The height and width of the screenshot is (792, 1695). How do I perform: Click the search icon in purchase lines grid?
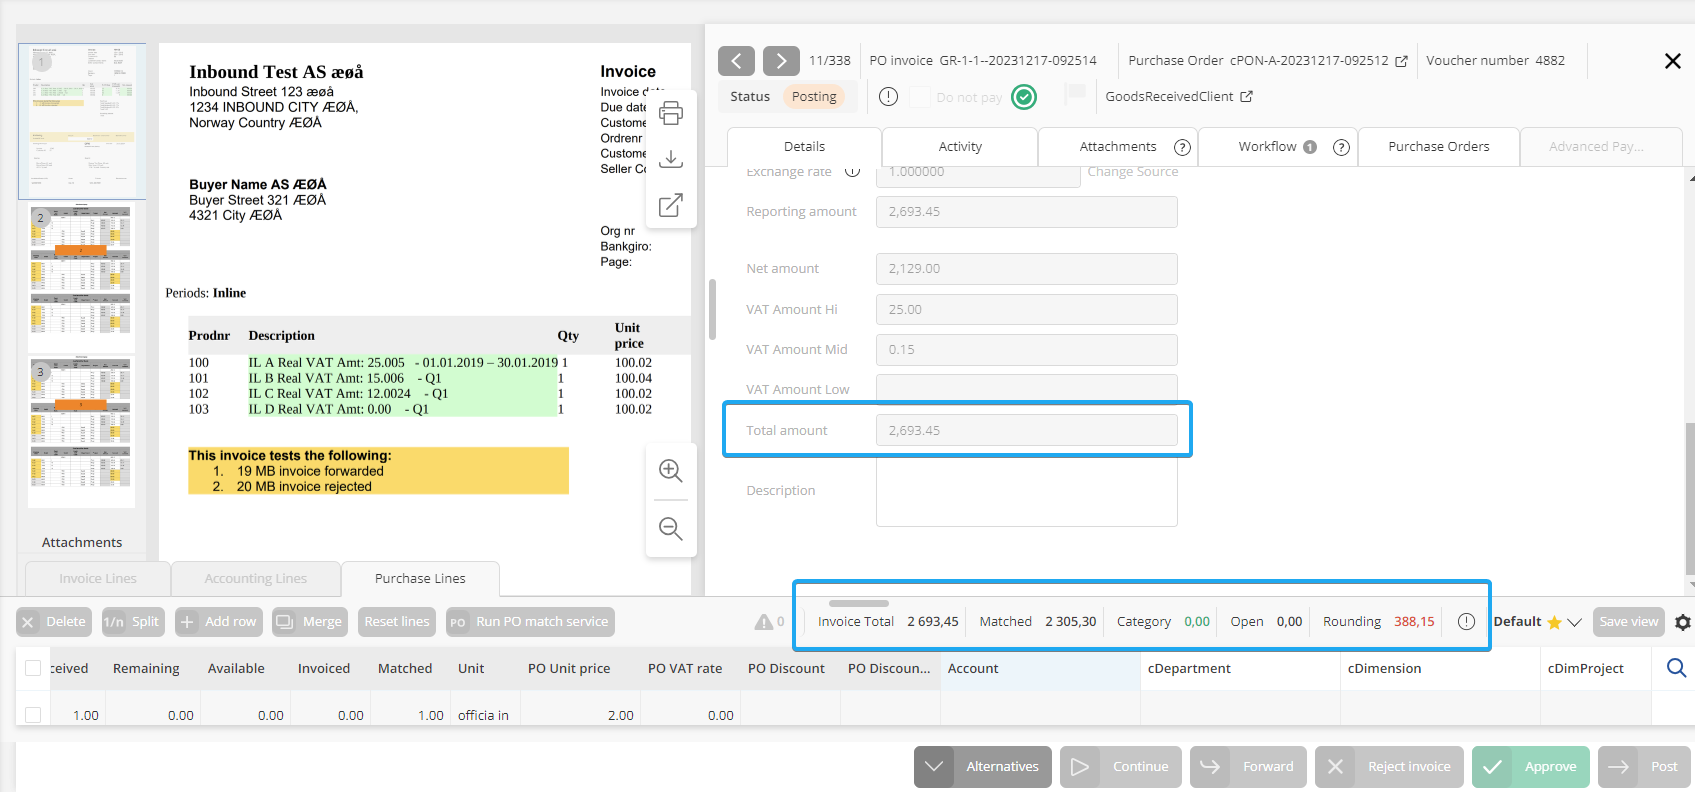[x=1676, y=668]
